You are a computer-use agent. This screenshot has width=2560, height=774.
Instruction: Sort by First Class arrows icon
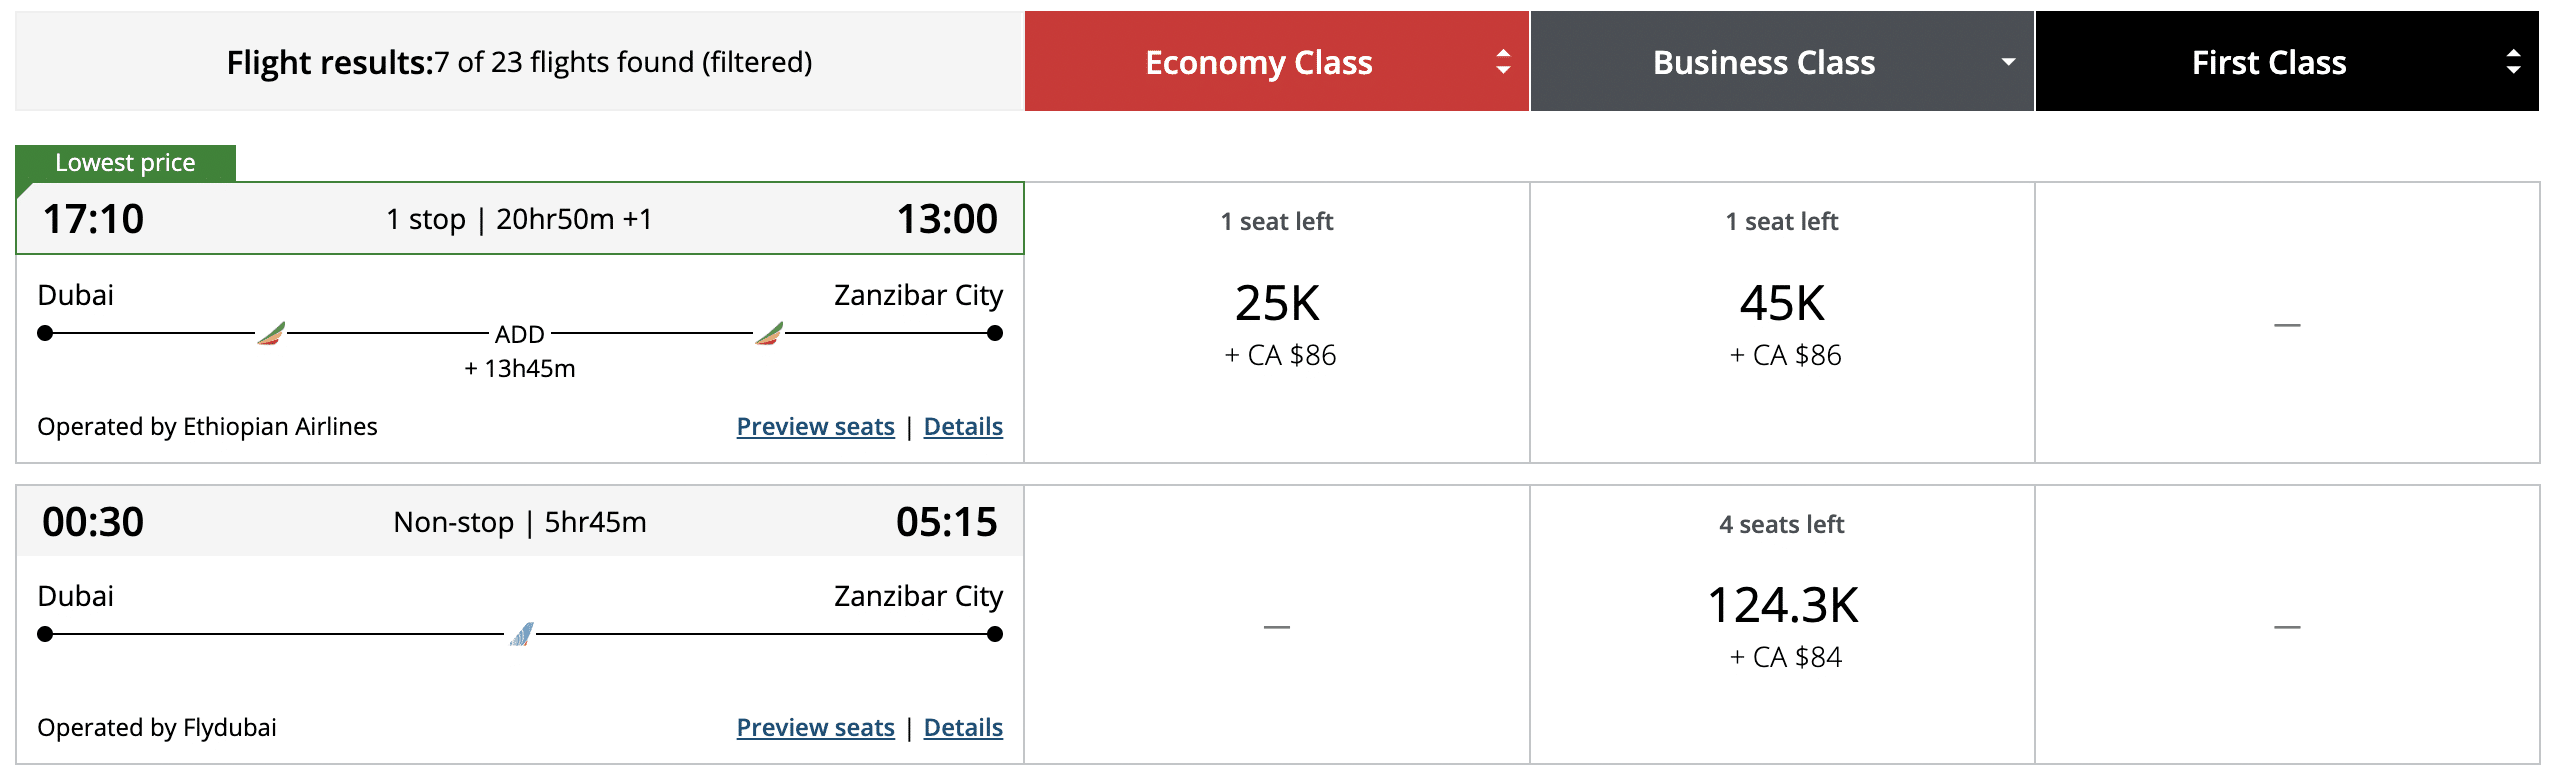[x=2512, y=62]
